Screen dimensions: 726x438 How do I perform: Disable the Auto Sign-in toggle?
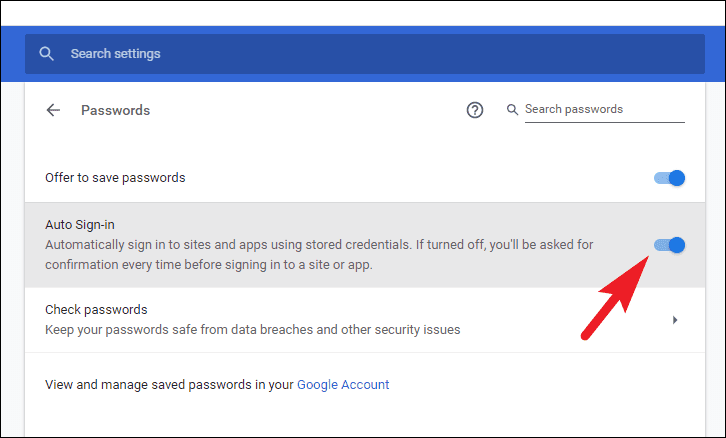670,244
